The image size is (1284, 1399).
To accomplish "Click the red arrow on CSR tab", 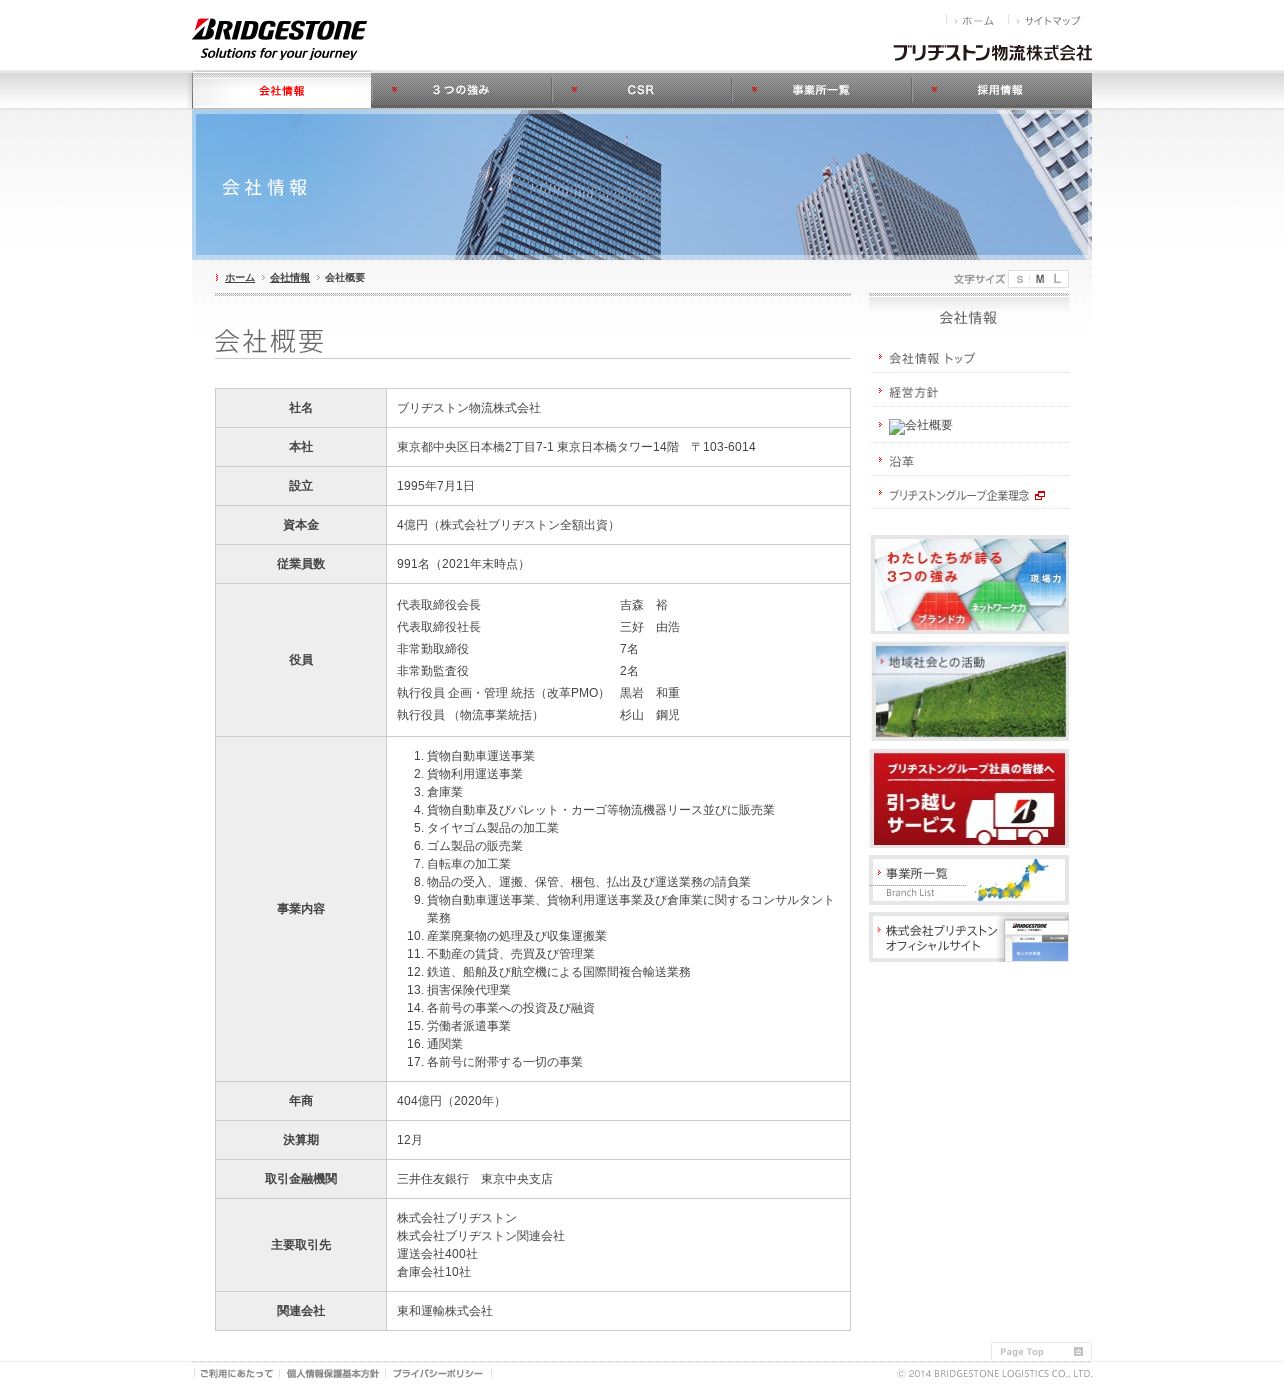I will point(575,90).
